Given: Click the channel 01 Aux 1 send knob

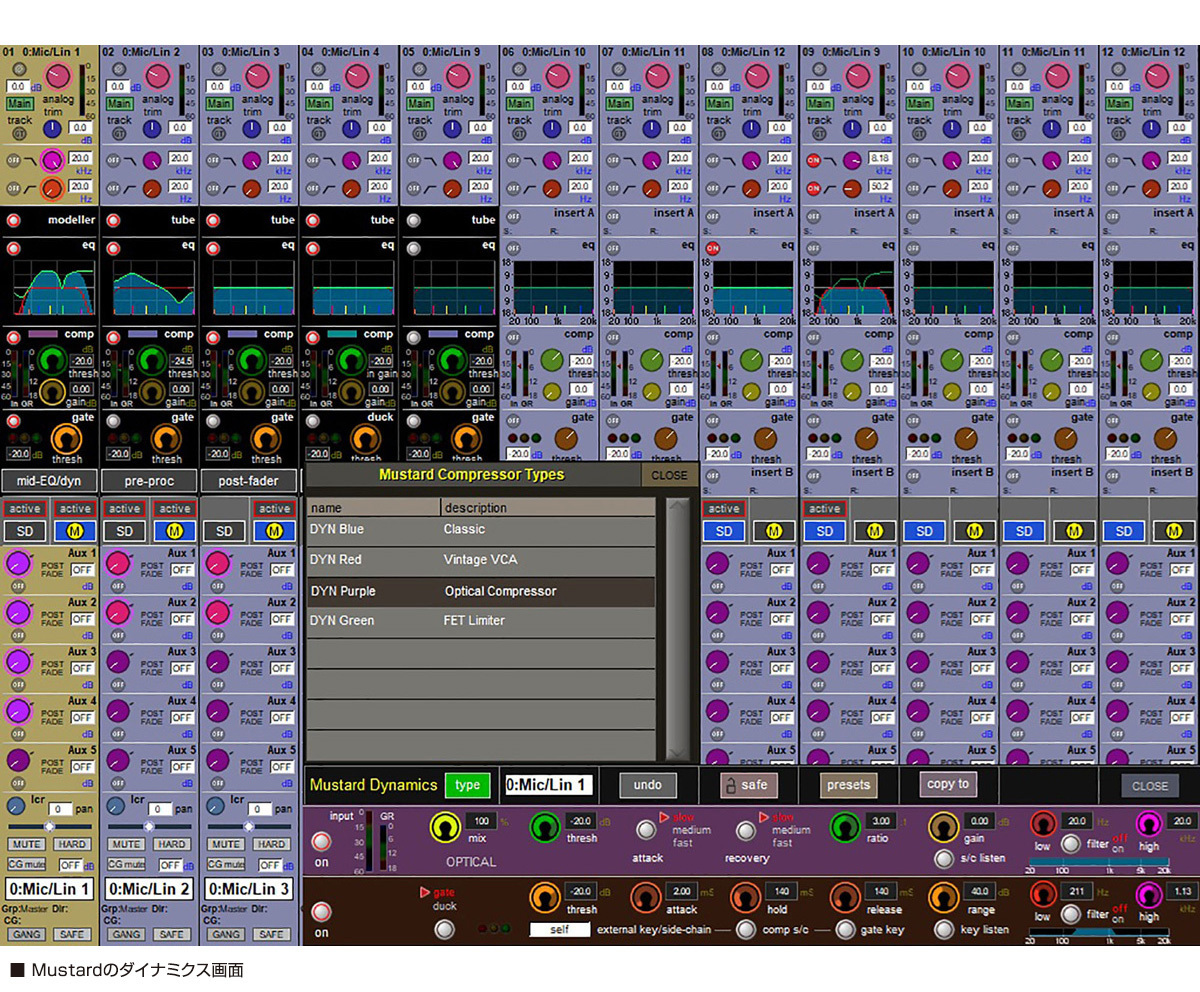Looking at the screenshot, I should click(x=19, y=564).
